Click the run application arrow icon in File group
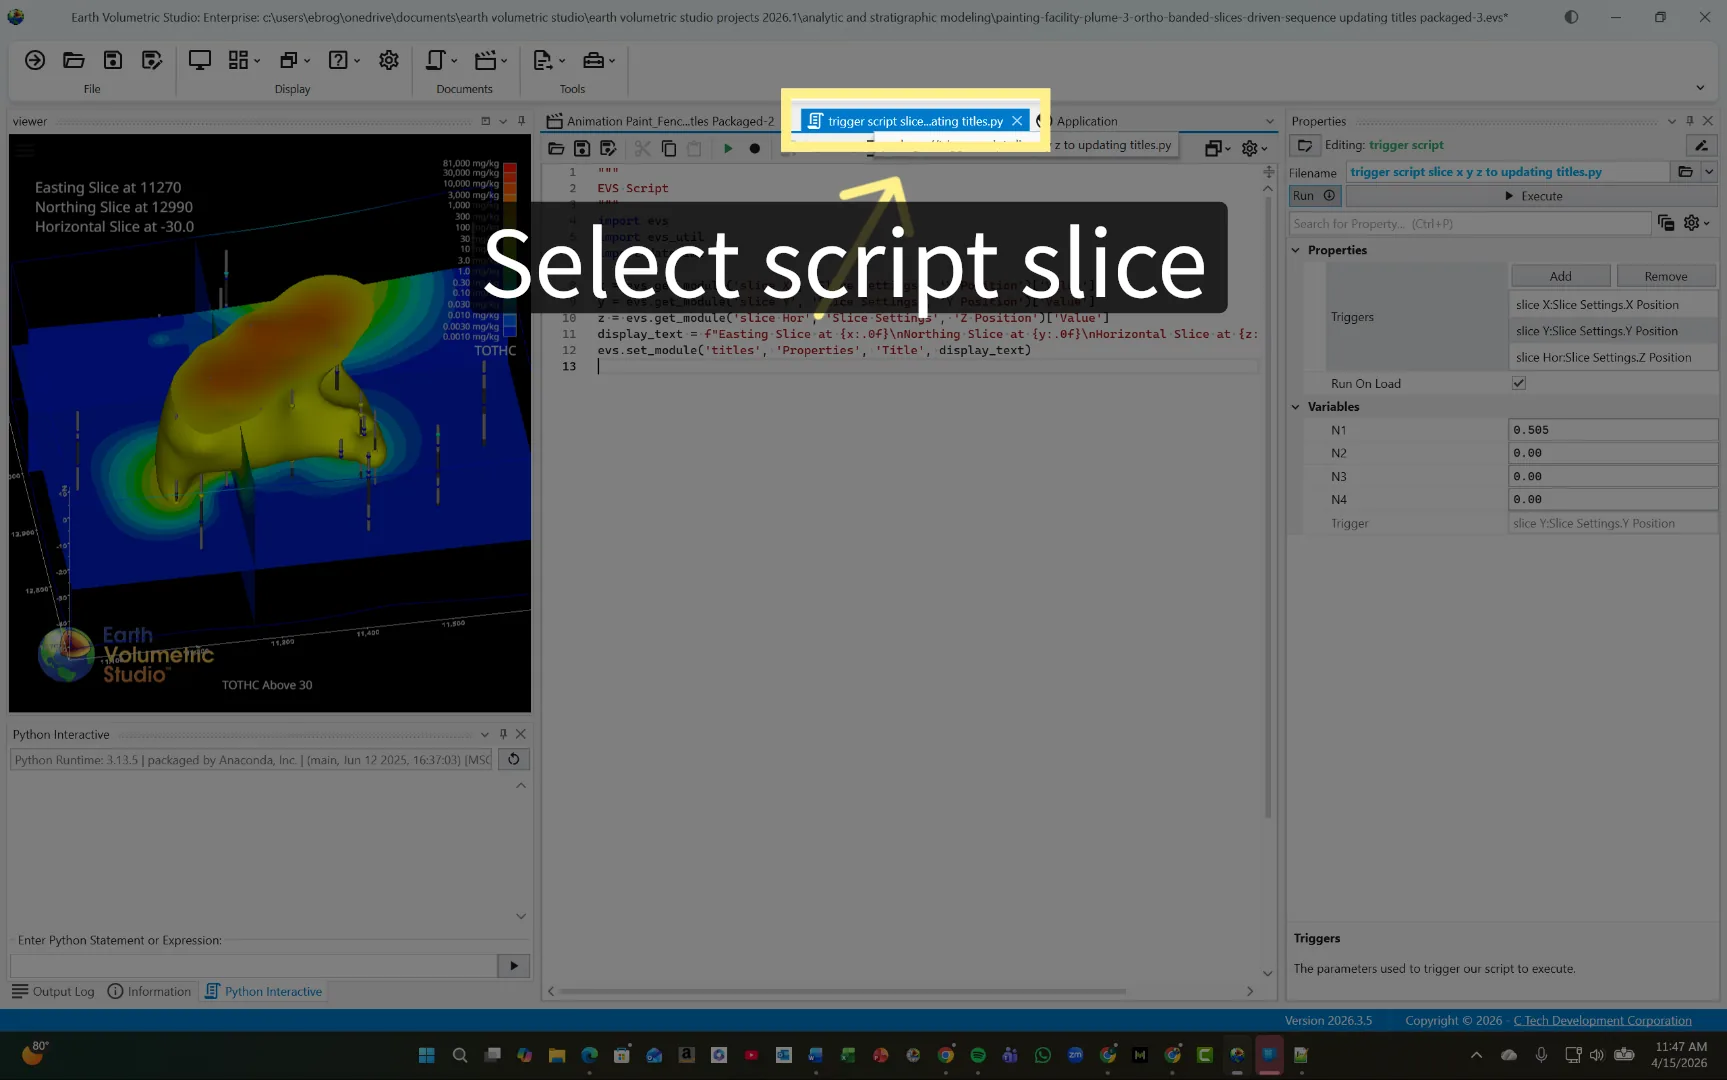1727x1080 pixels. (35, 60)
